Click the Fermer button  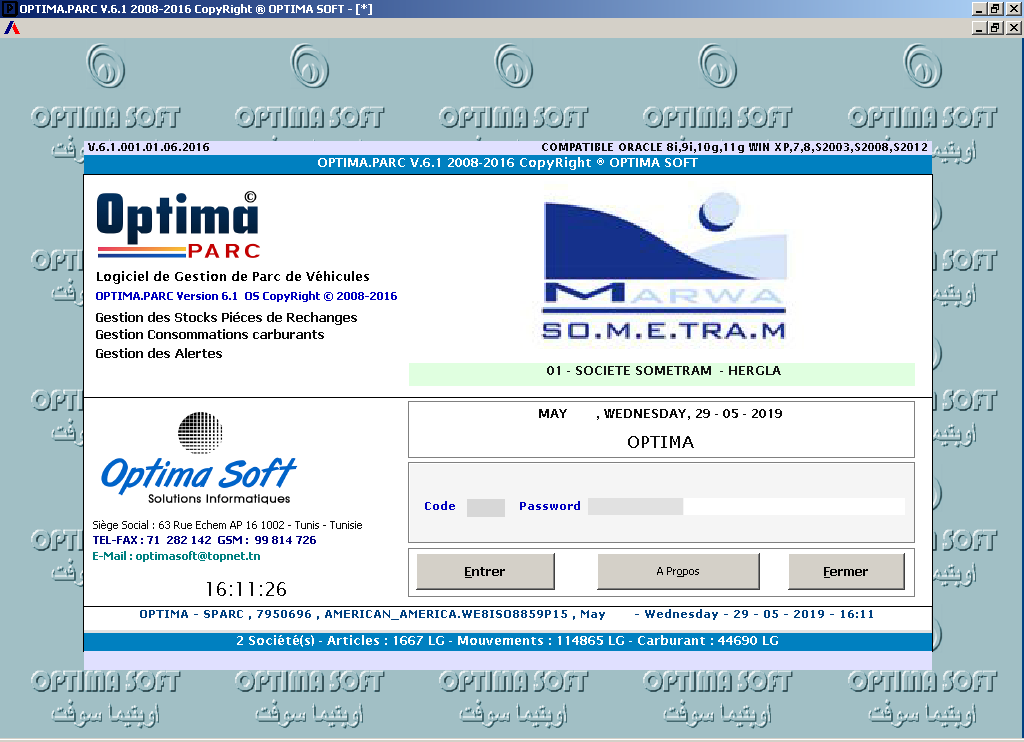pos(846,572)
